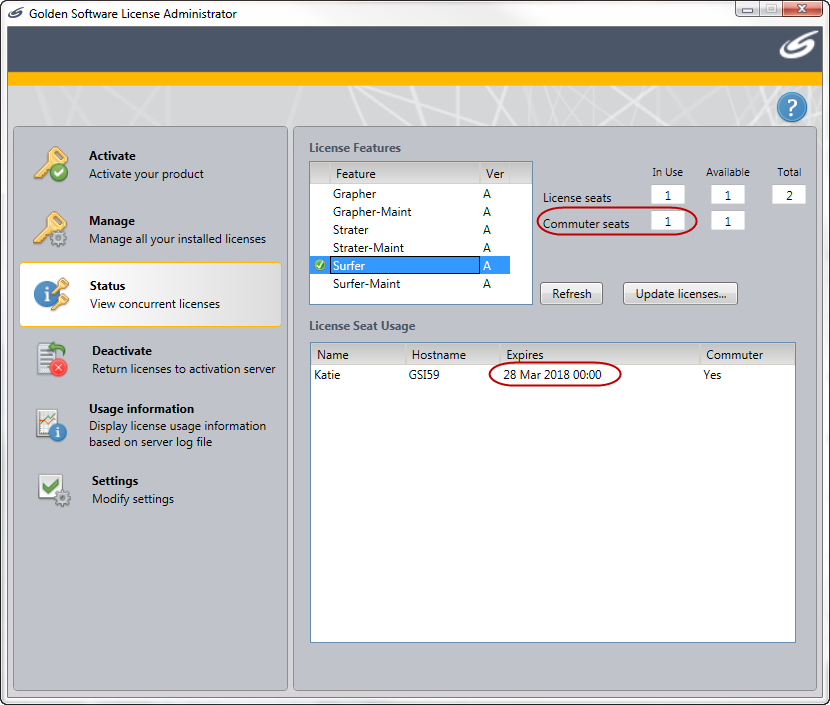Open help with the blue question mark
The width and height of the screenshot is (830, 705).
point(791,107)
